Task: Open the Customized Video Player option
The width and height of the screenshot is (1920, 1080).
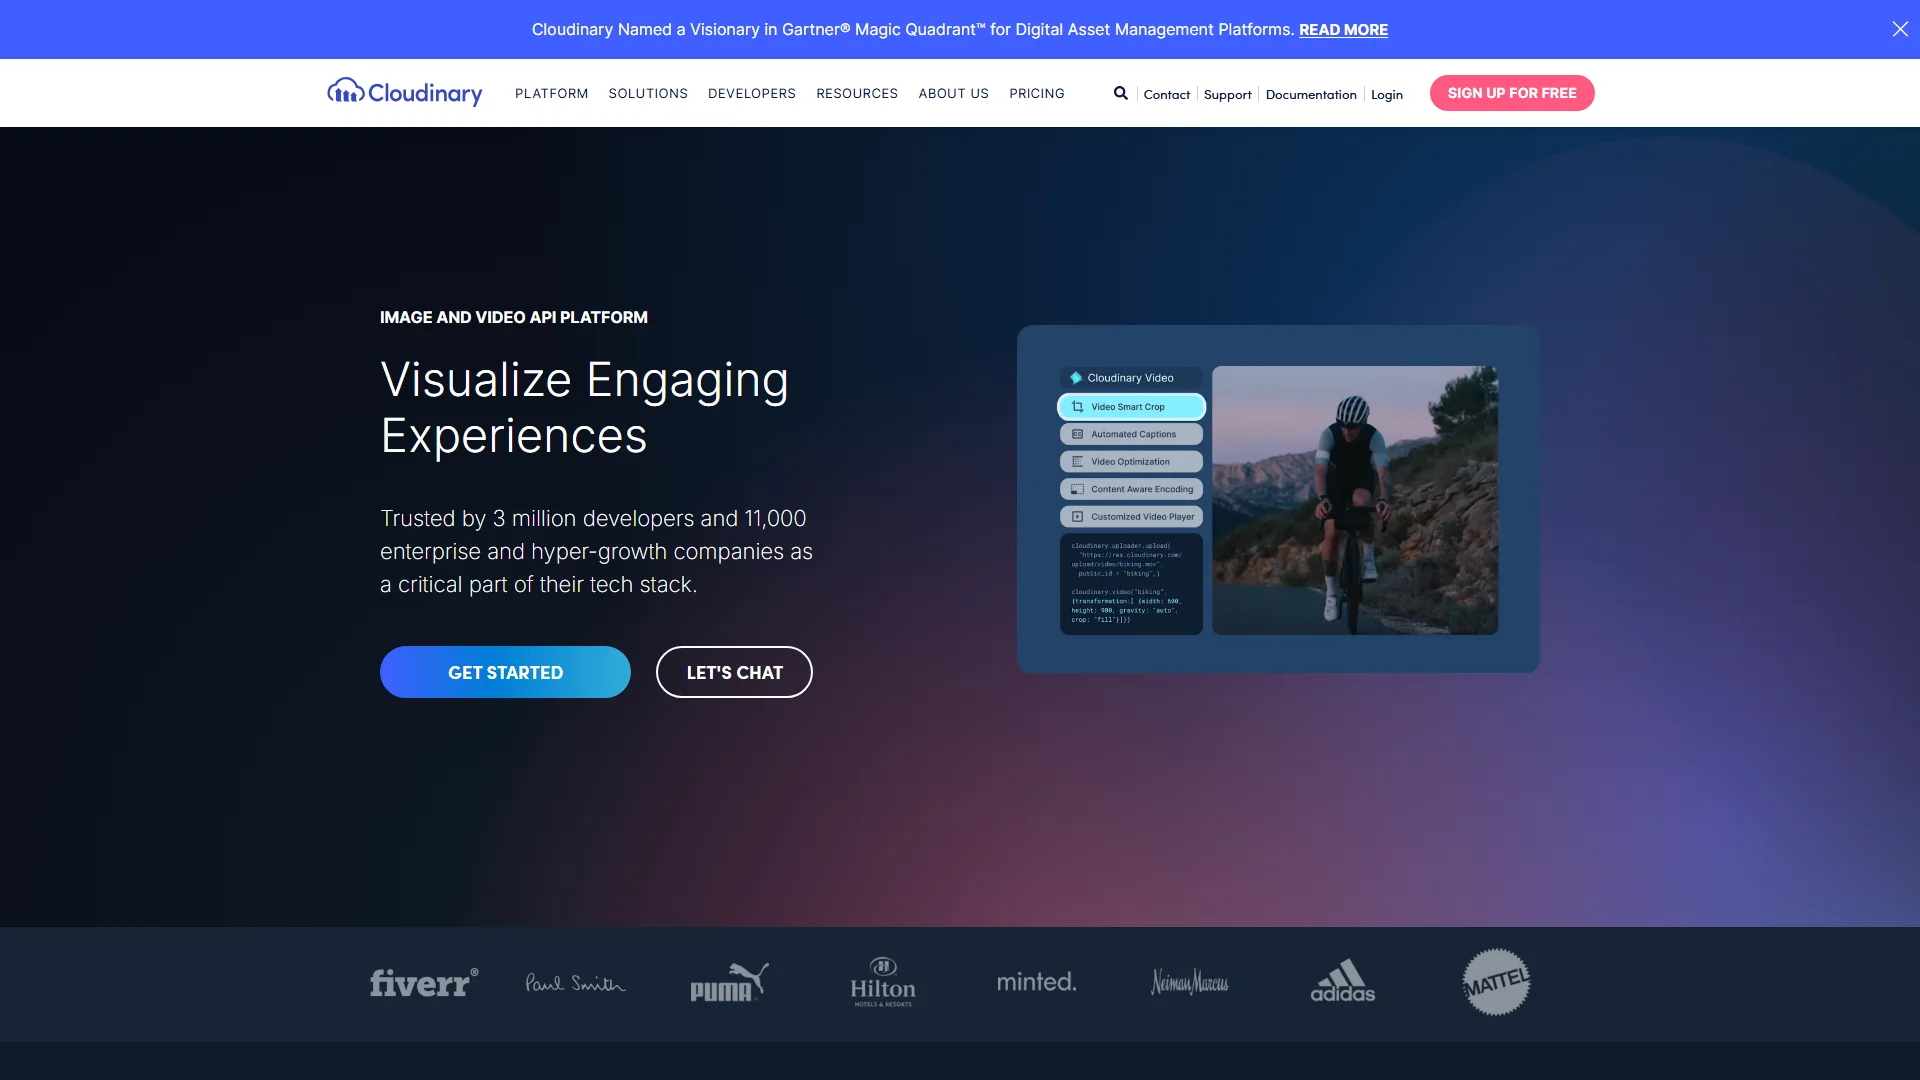Action: tap(1076, 516)
